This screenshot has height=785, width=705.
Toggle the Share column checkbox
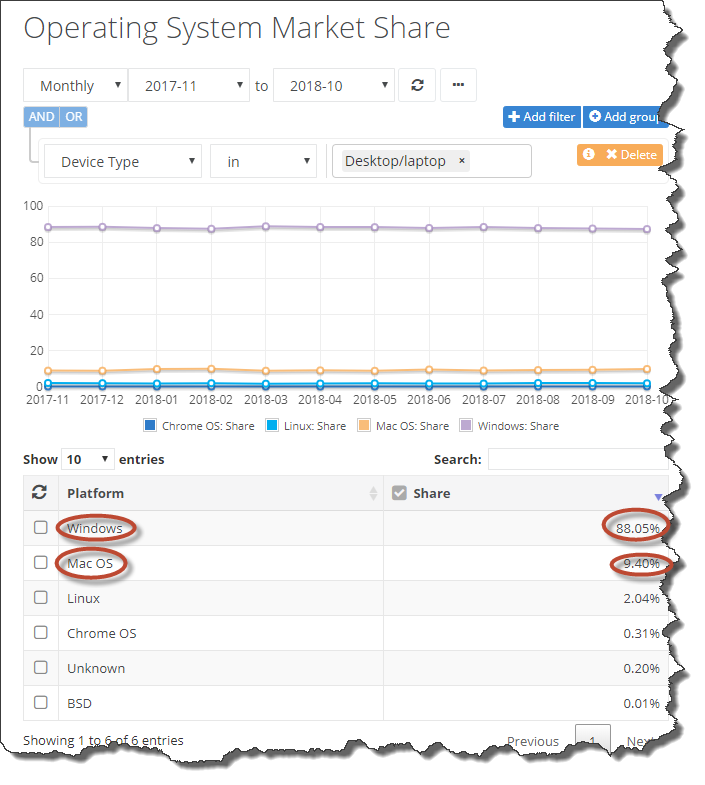(x=399, y=493)
